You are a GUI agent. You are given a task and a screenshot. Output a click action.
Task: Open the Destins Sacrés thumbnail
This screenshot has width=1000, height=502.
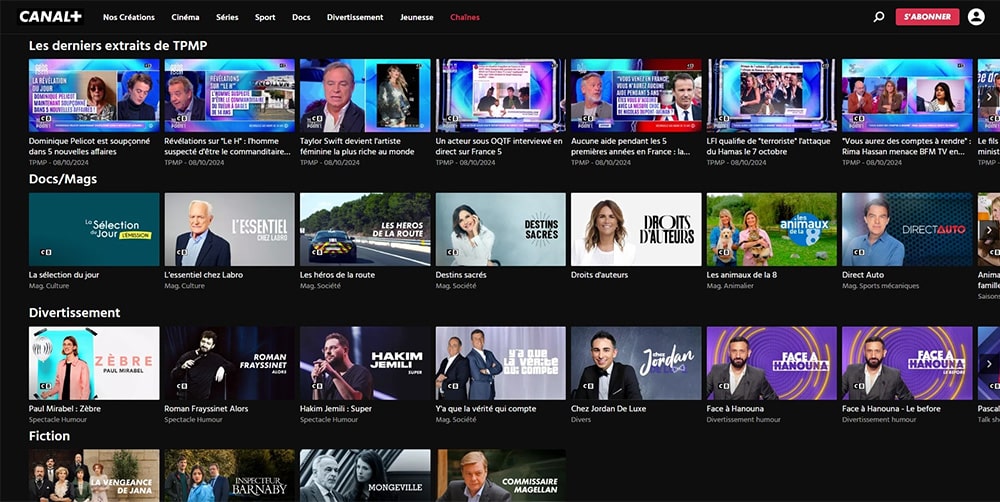tap(501, 230)
